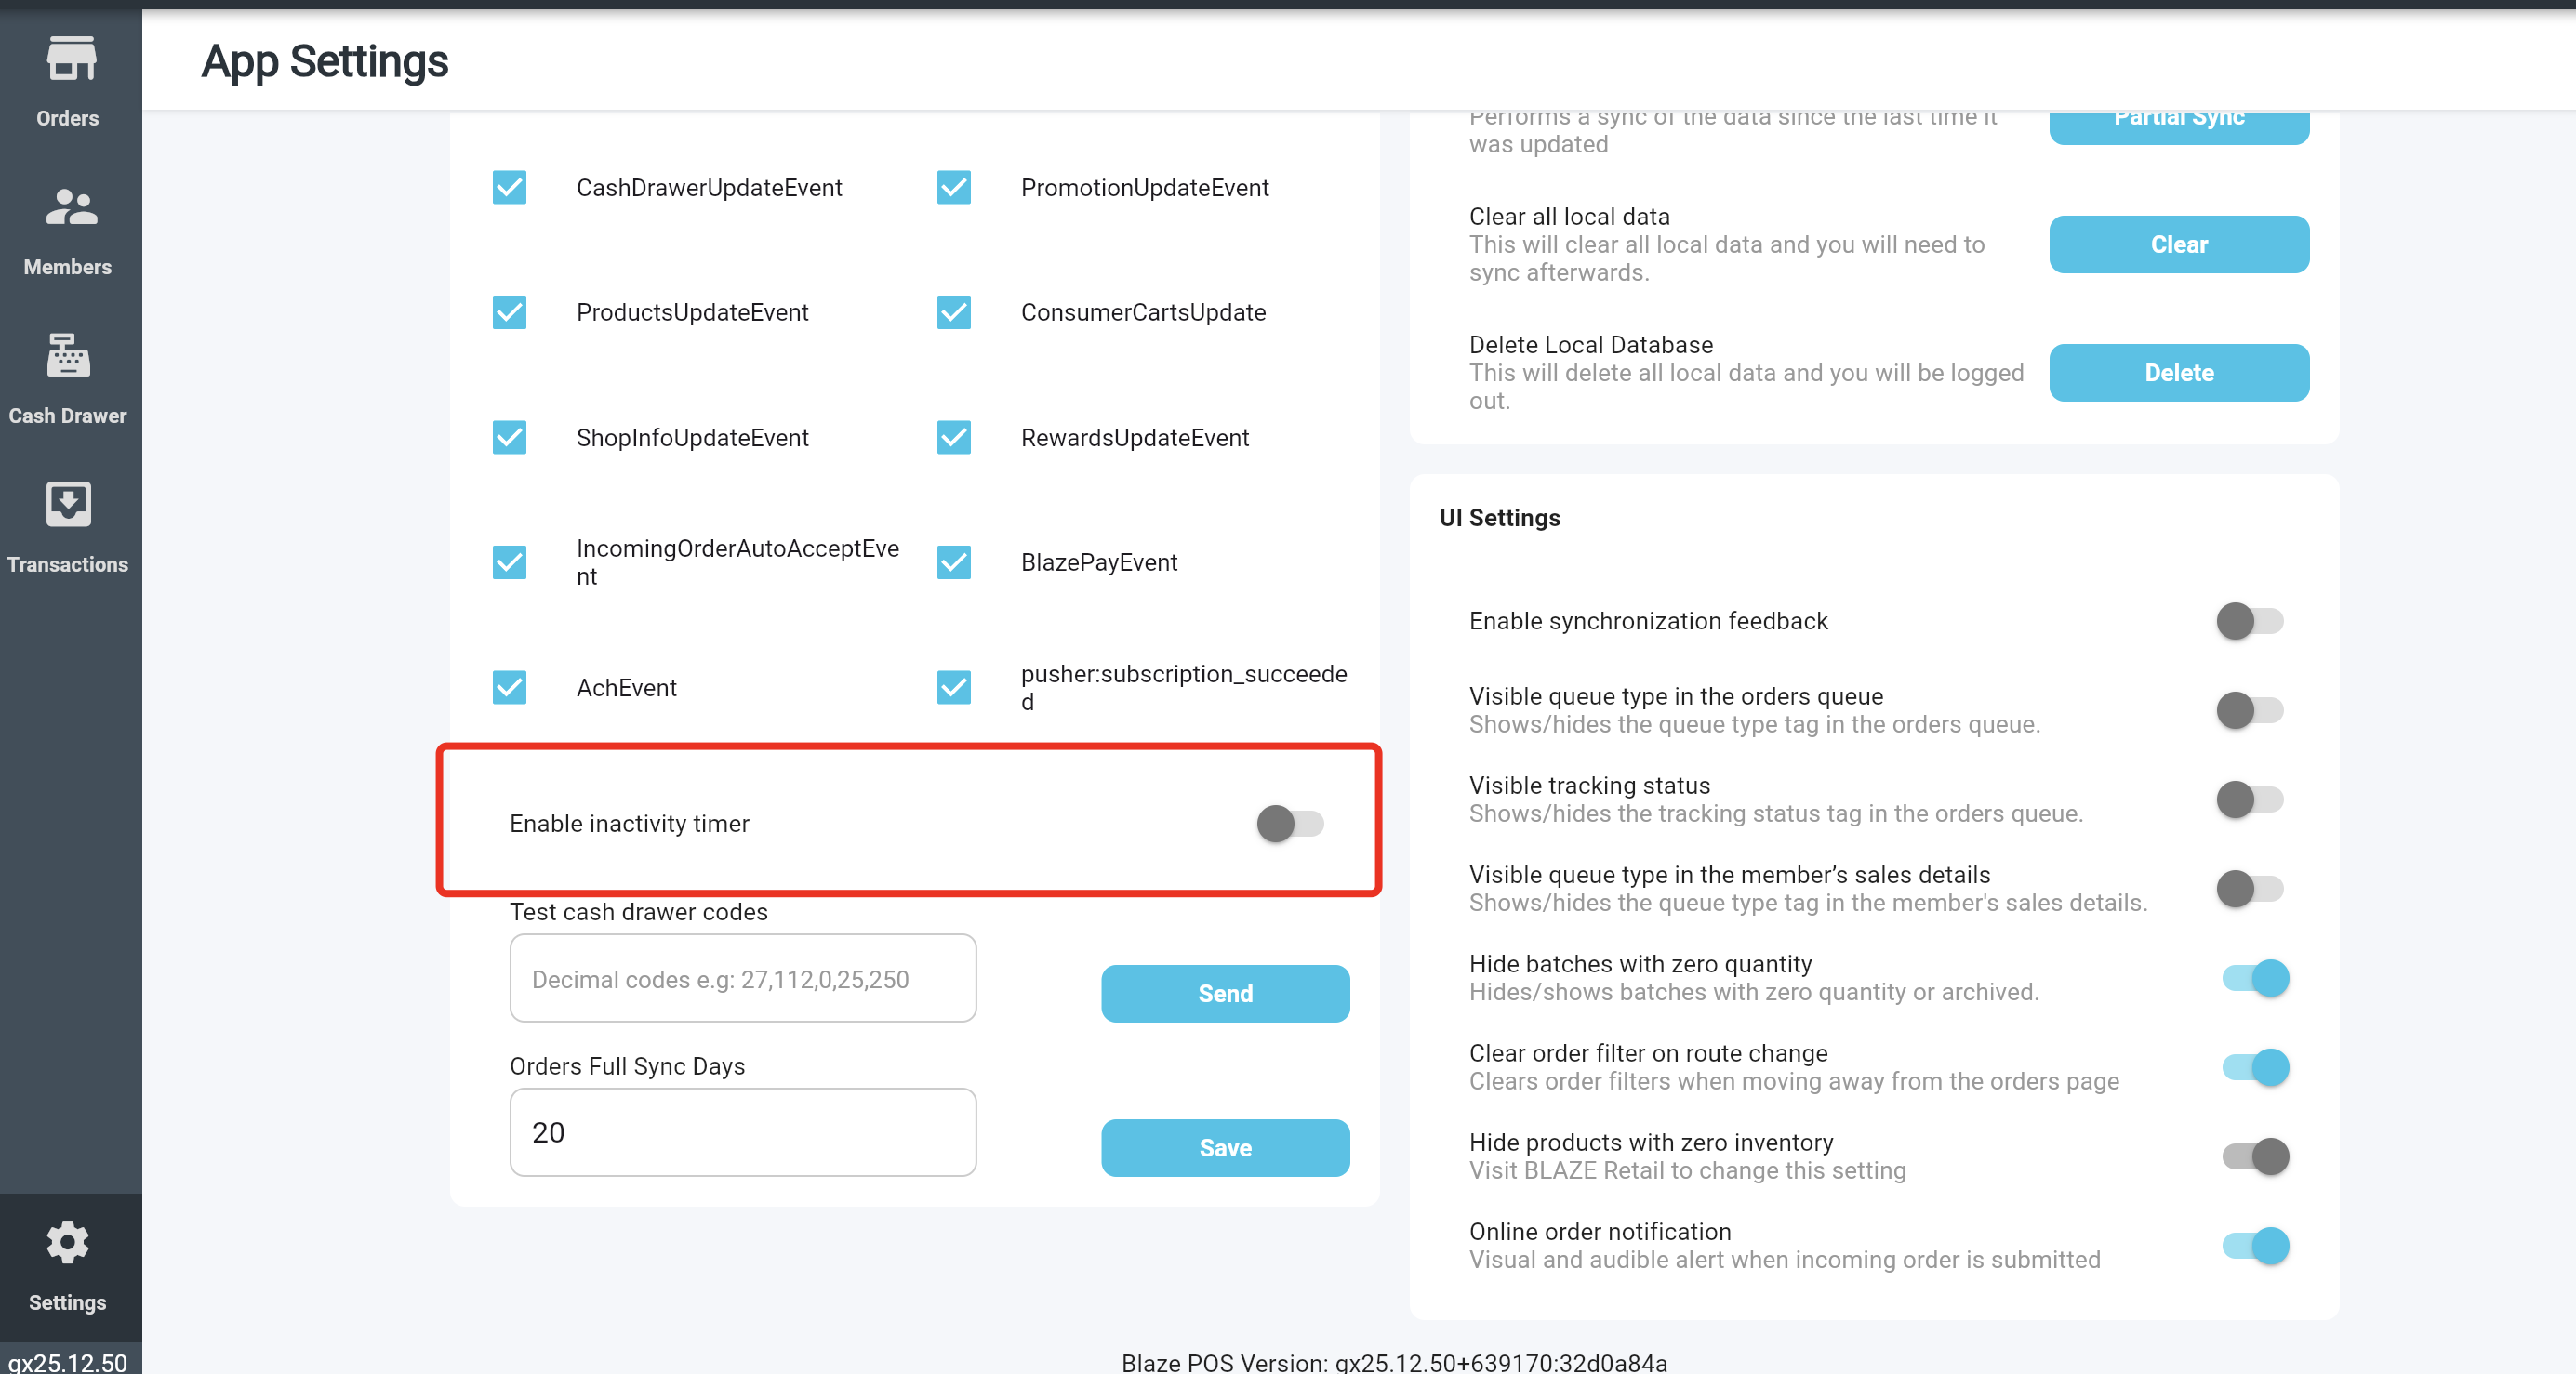Enable the inactivity timer switch

1289,824
